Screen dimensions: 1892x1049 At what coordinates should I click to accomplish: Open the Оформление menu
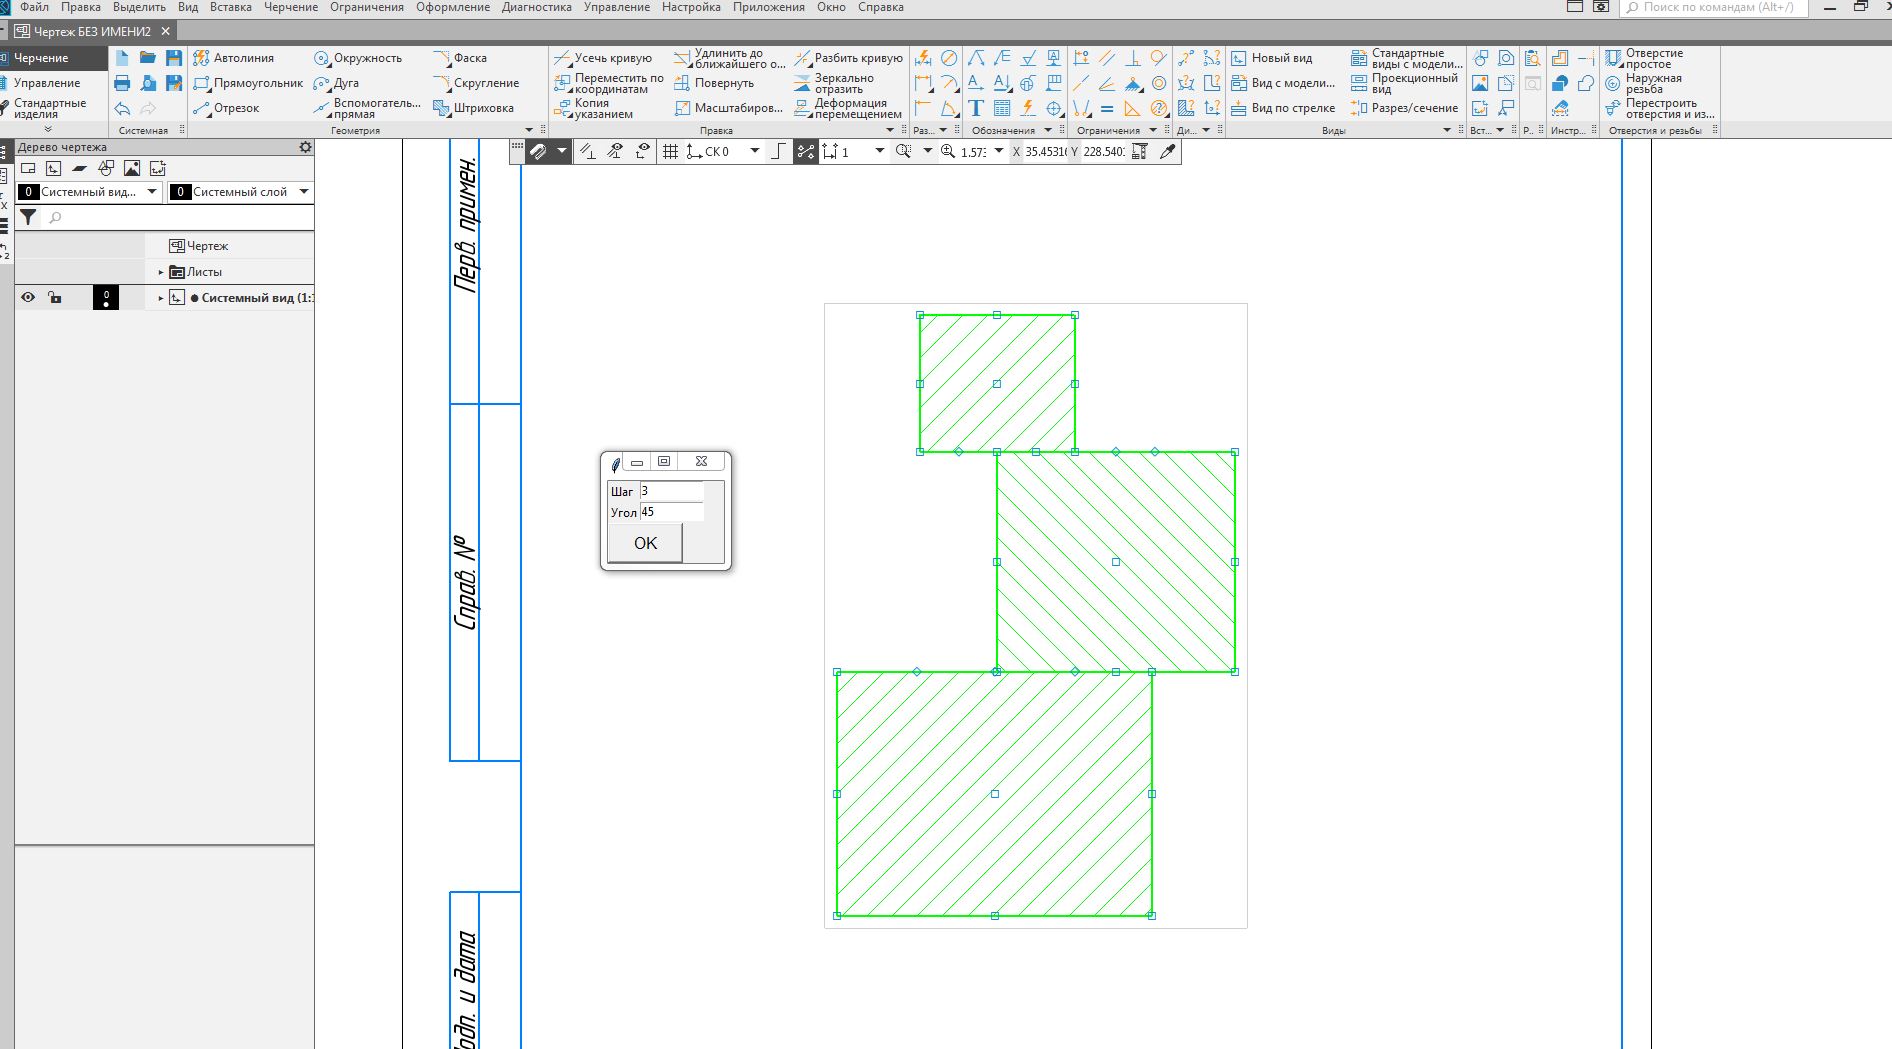pyautogui.click(x=453, y=7)
